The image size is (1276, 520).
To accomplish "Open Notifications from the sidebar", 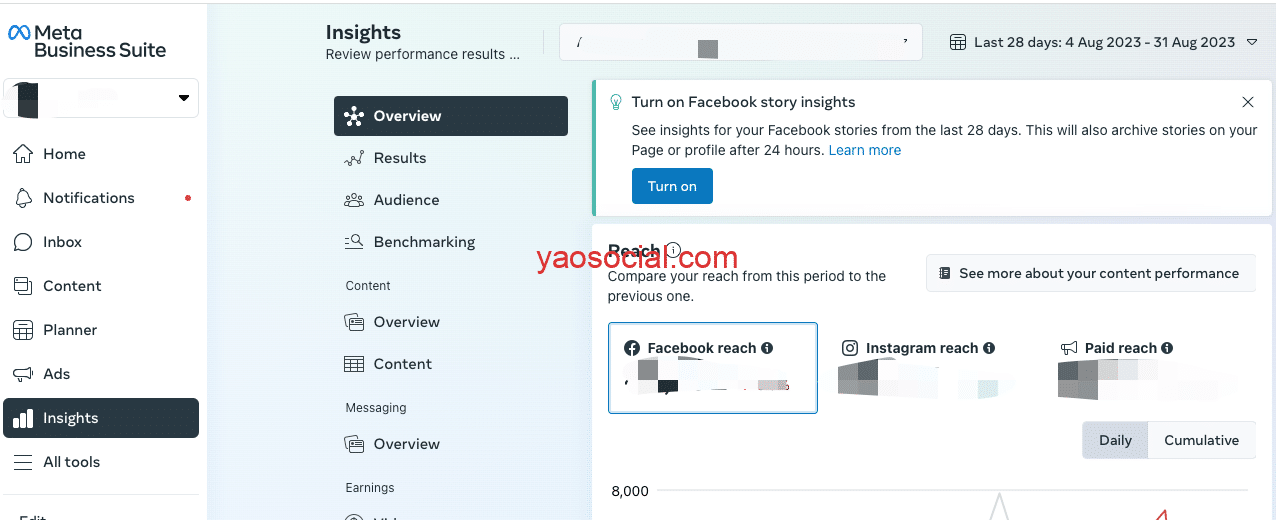I will coord(88,198).
